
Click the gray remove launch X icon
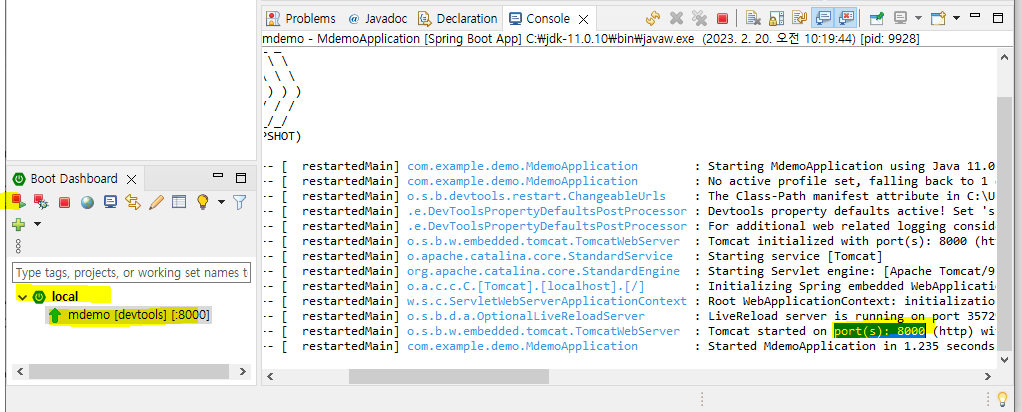coord(677,18)
